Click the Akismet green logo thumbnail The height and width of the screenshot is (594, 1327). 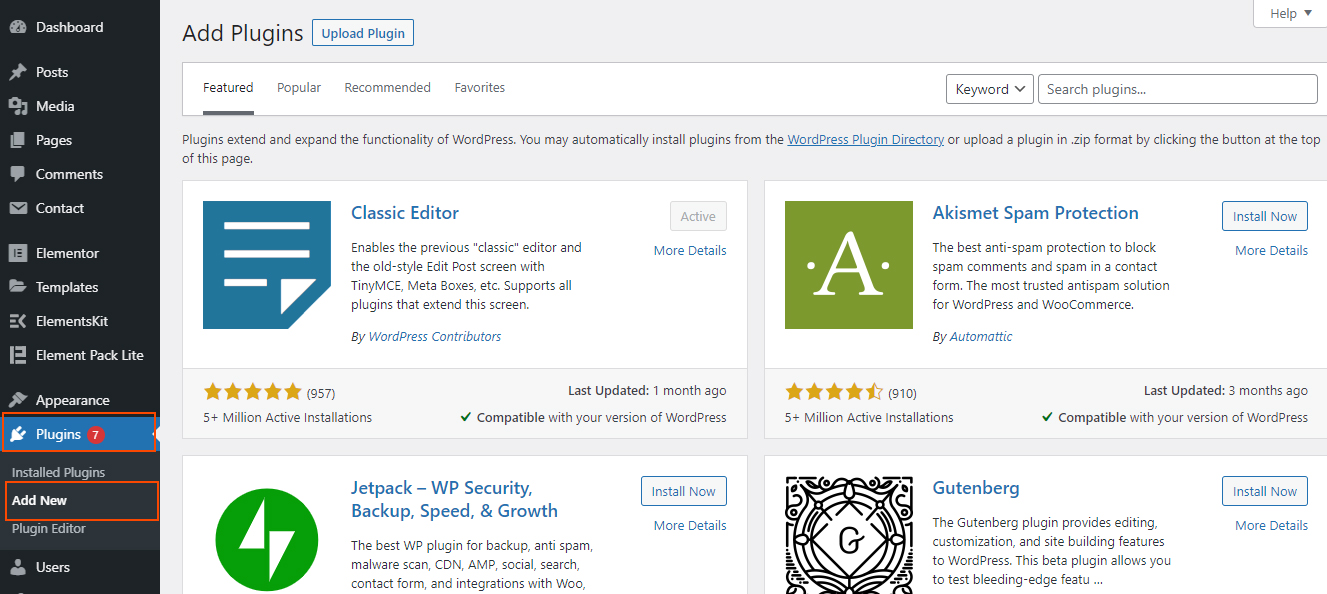pyautogui.click(x=849, y=265)
